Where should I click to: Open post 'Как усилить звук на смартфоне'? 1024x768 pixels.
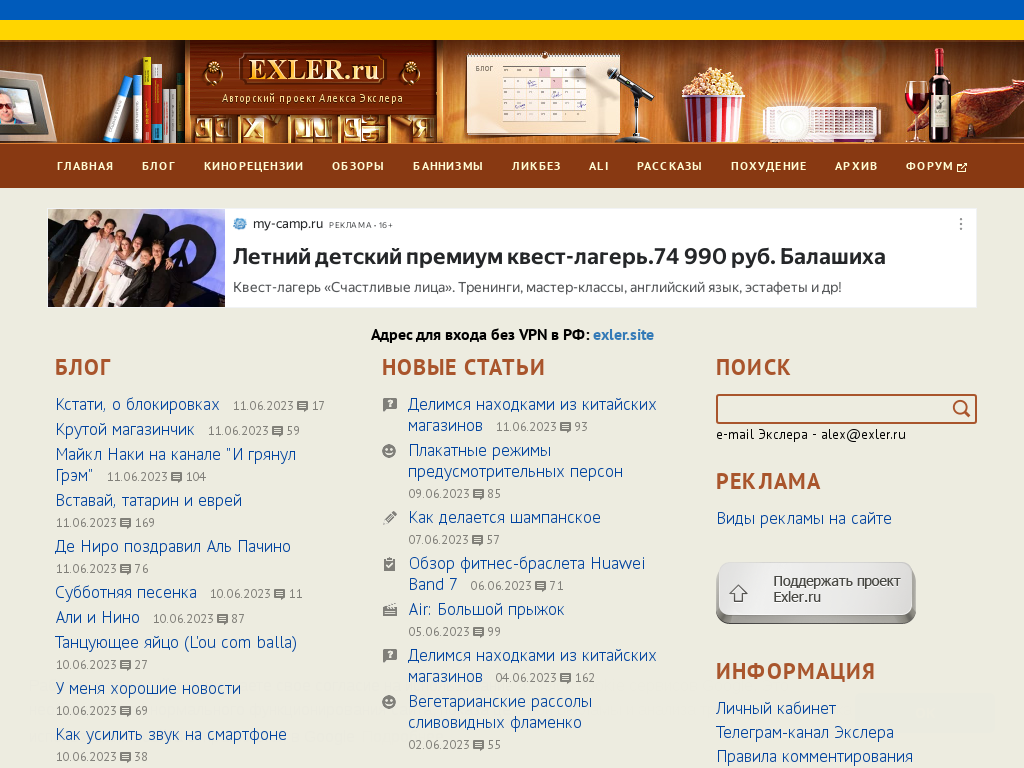pyautogui.click(x=171, y=735)
